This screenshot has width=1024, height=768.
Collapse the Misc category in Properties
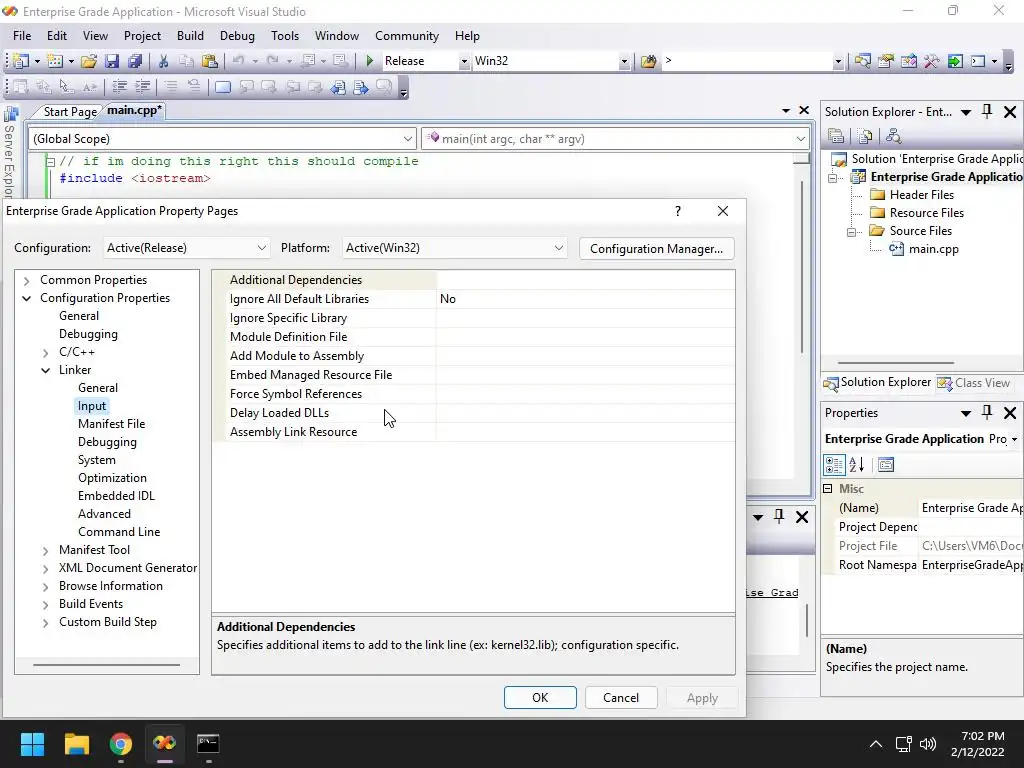point(828,488)
